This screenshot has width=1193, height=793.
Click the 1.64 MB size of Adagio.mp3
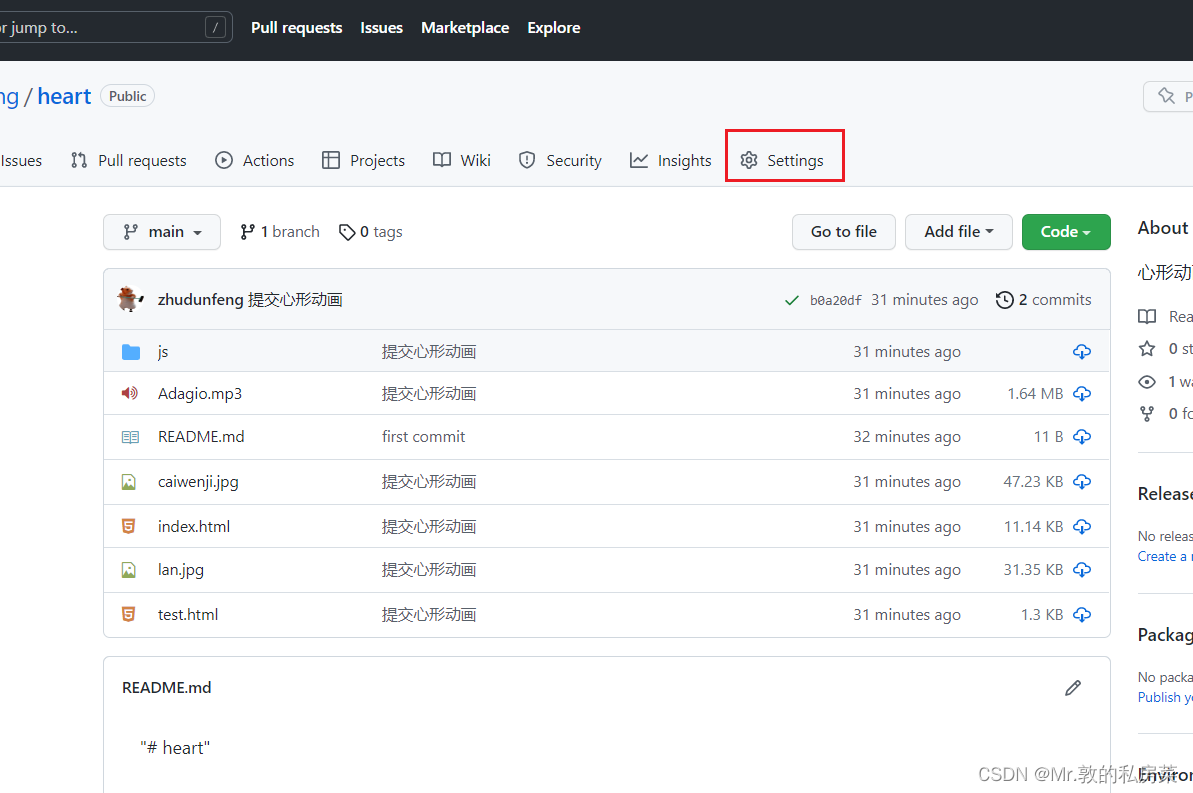coord(1035,393)
